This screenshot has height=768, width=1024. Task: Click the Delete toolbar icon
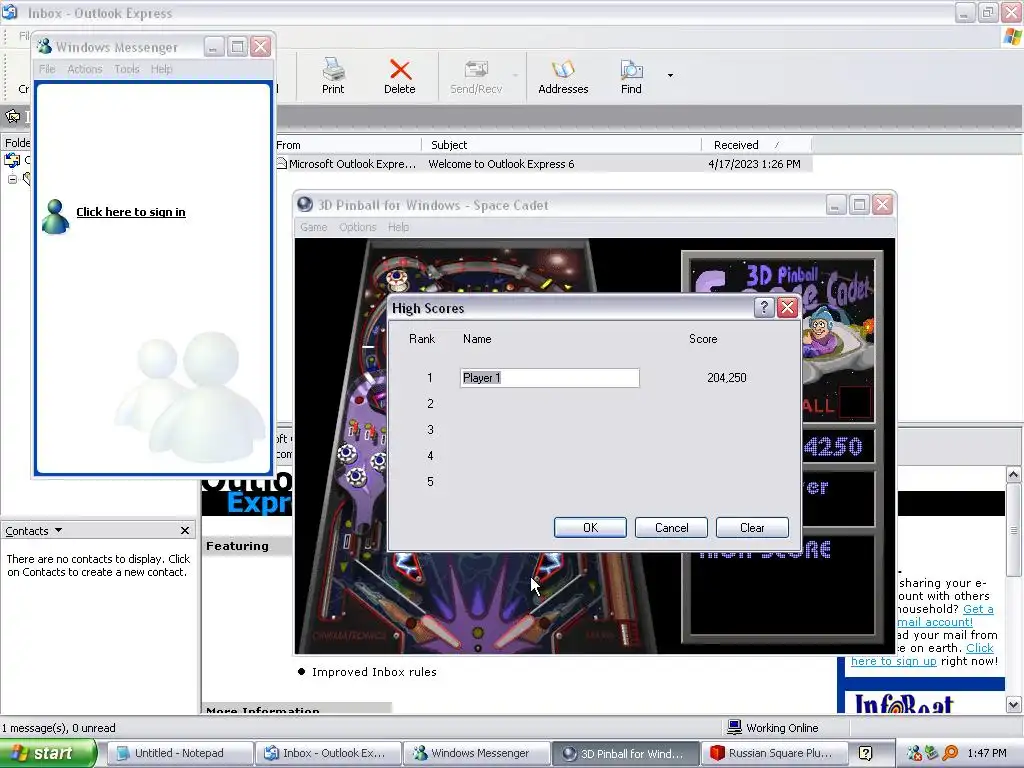click(400, 76)
